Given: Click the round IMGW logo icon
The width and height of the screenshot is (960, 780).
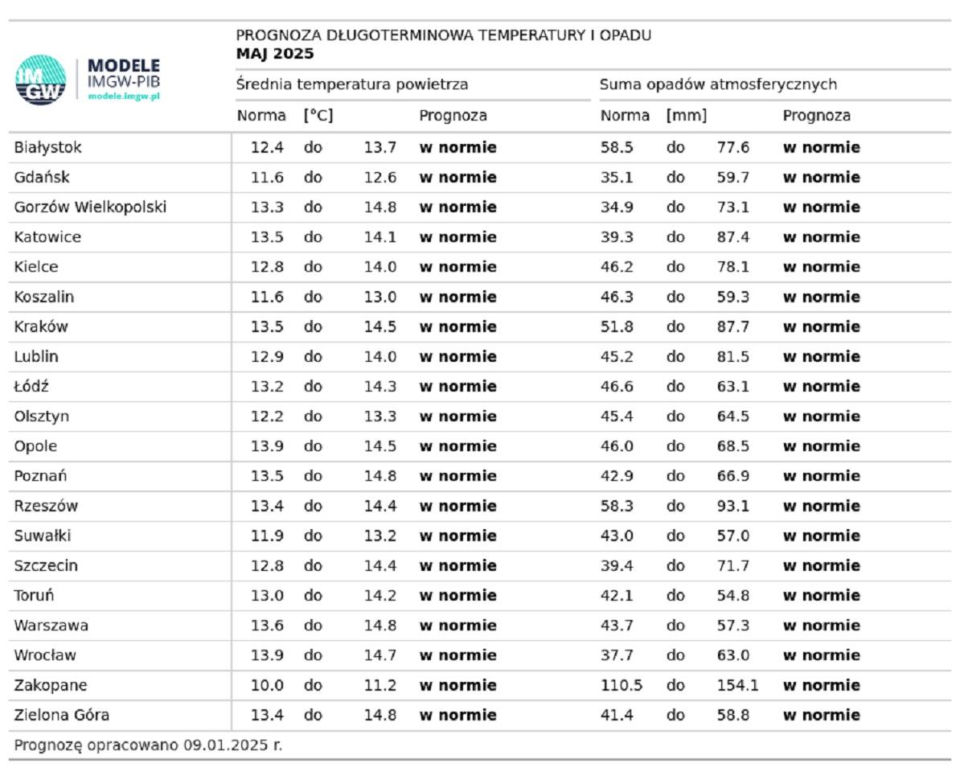Looking at the screenshot, I should coord(40,80).
